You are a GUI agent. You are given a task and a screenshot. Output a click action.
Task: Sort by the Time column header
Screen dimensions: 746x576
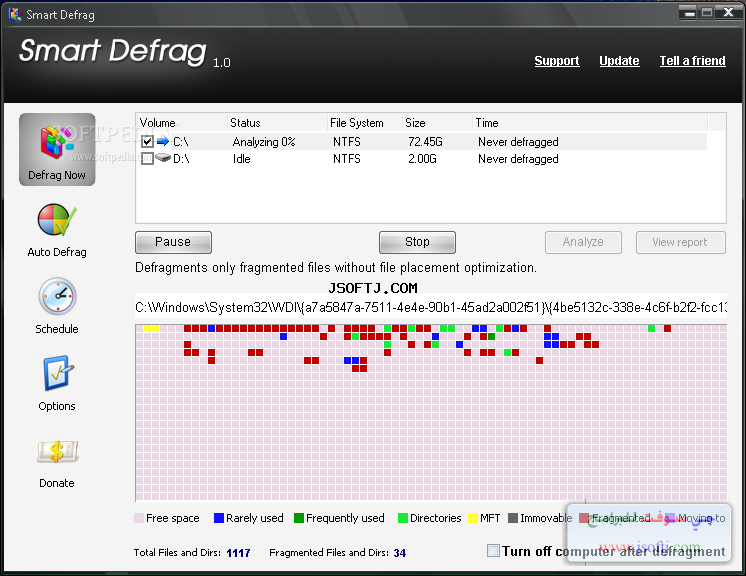click(x=589, y=123)
